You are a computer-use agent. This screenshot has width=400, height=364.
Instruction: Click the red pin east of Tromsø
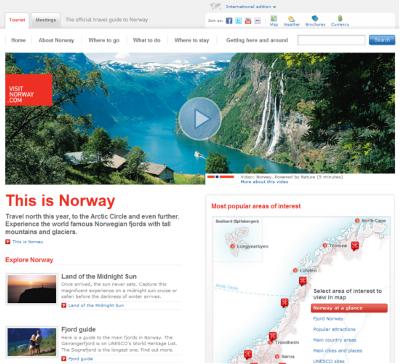[x=355, y=246]
